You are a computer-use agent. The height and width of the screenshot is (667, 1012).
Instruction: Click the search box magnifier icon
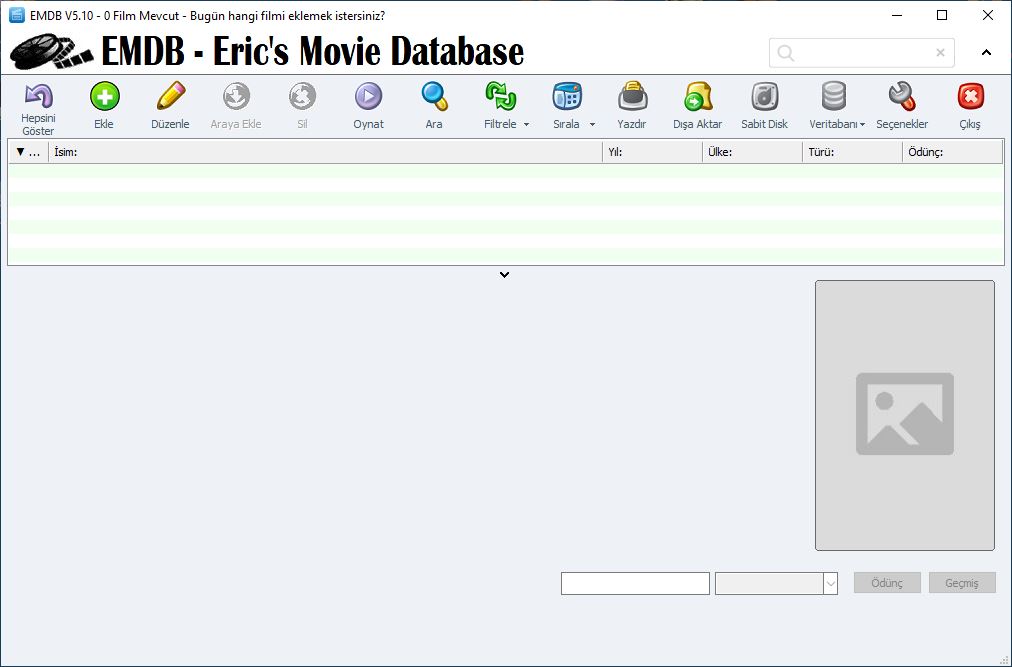[x=785, y=53]
